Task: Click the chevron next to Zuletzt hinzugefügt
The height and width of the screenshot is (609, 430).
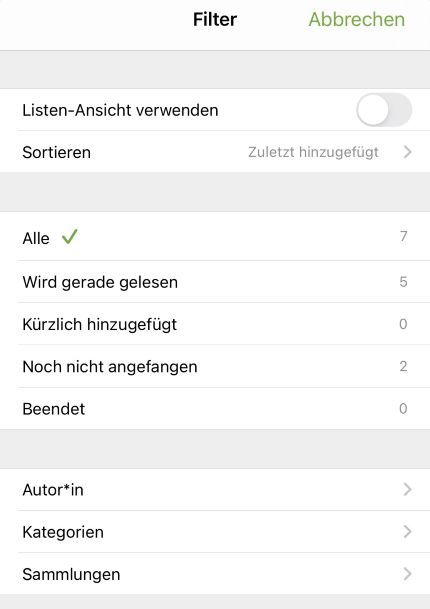Action: click(x=407, y=152)
